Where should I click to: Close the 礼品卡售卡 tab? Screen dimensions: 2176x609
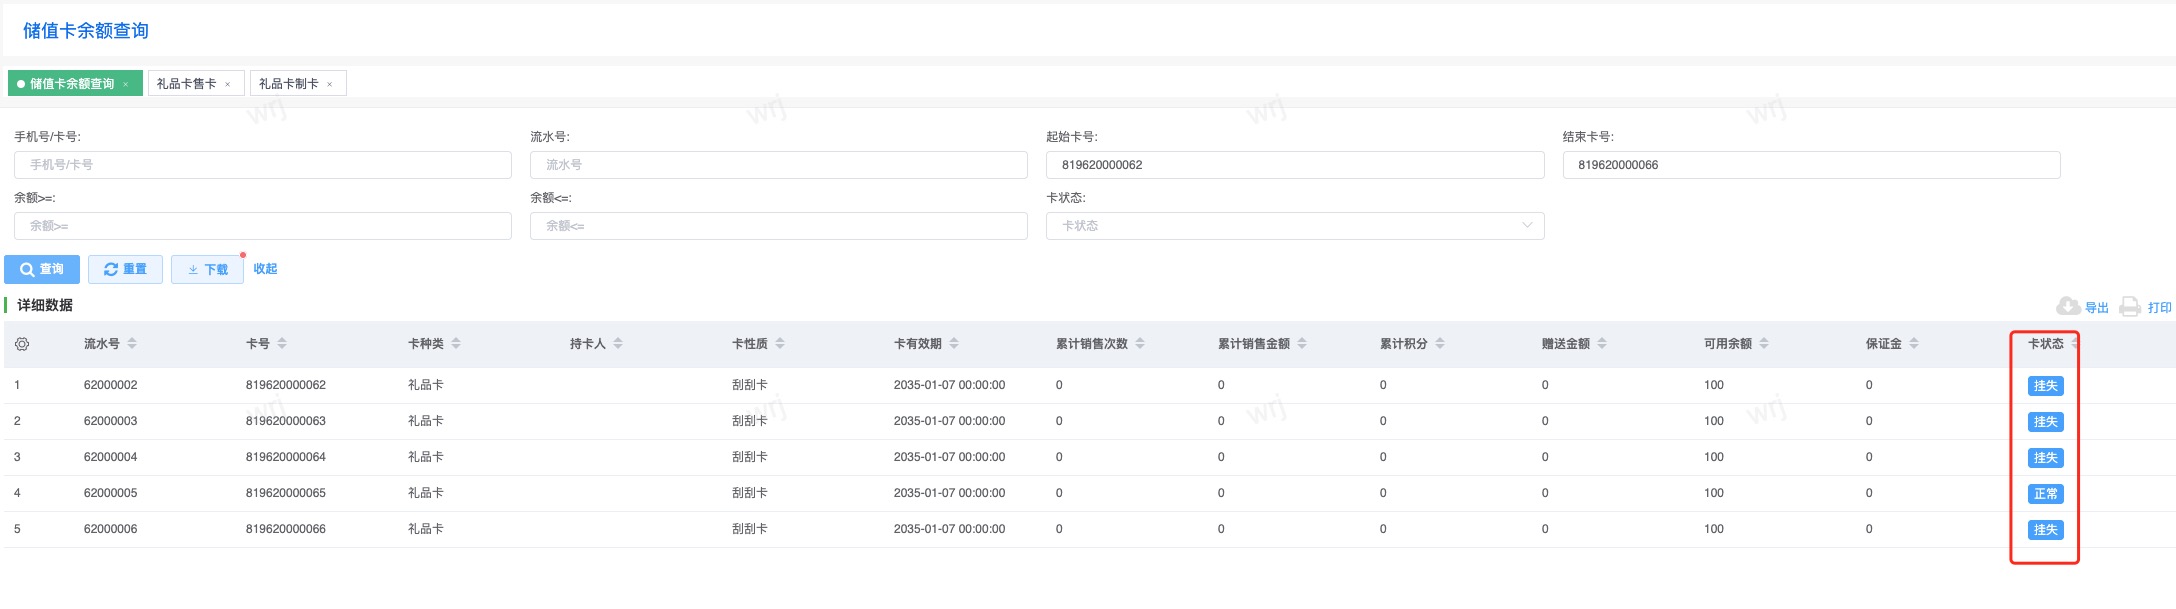[228, 84]
